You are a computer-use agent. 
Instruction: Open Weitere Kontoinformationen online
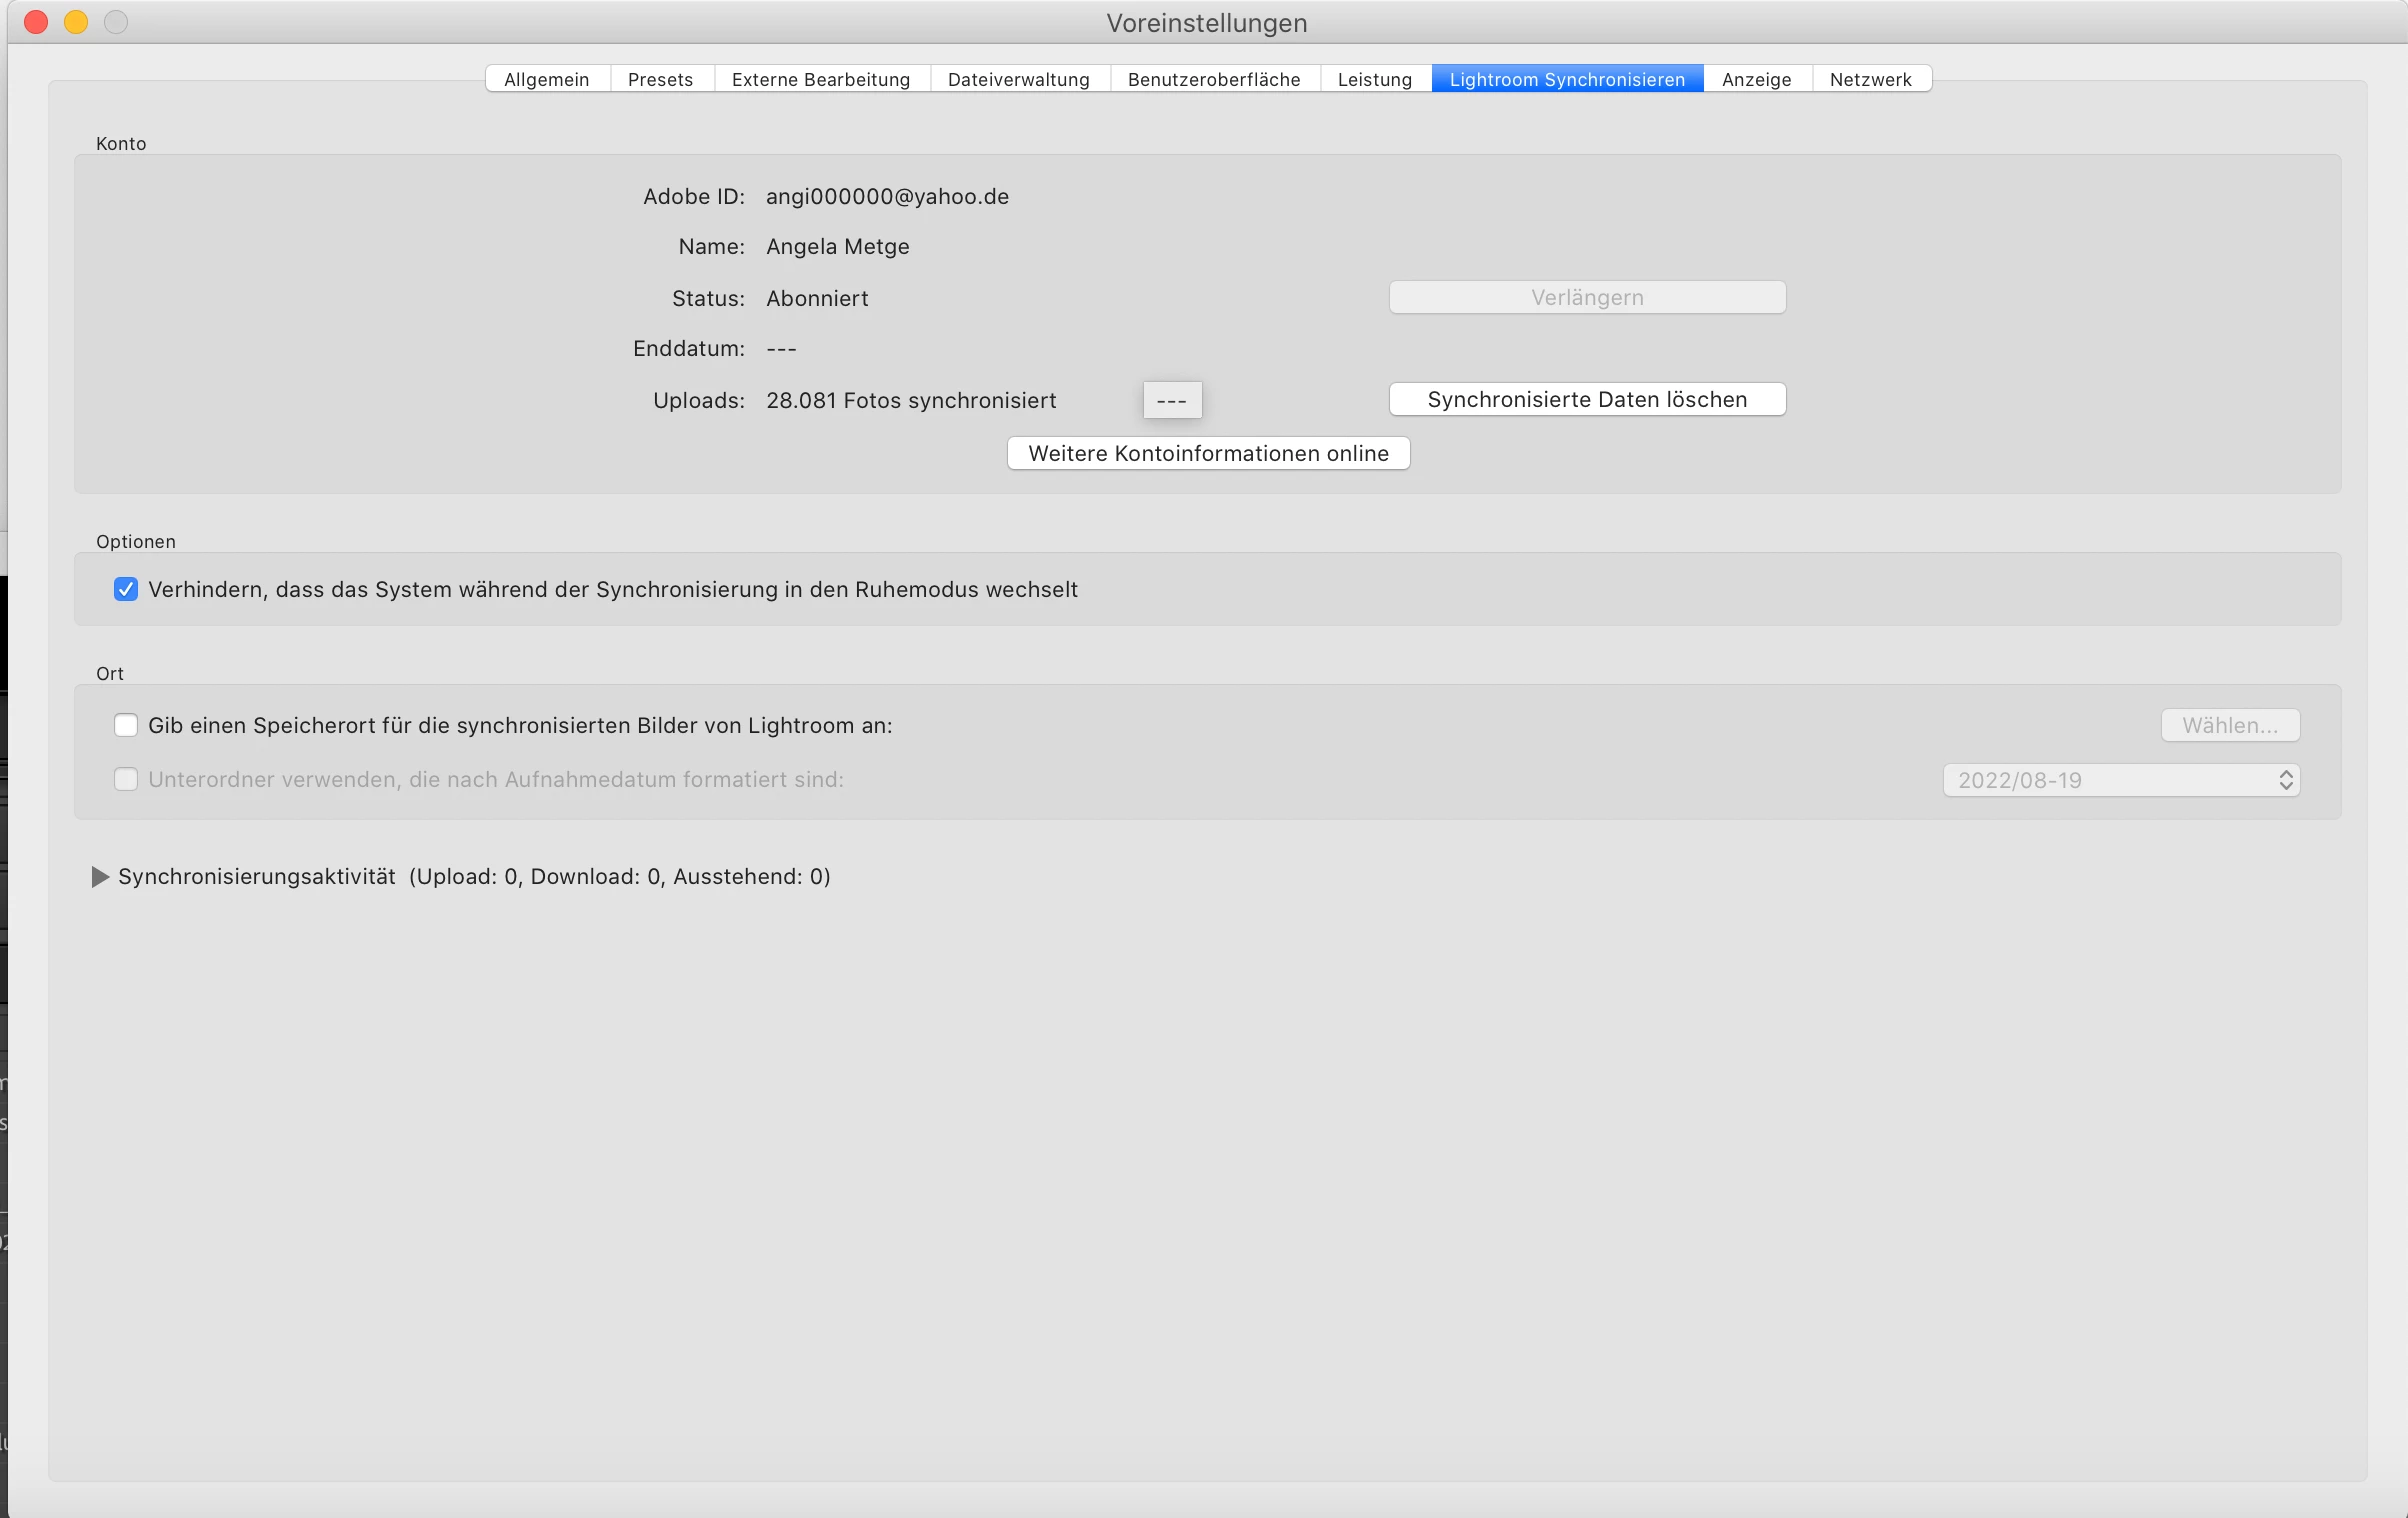pyautogui.click(x=1208, y=453)
